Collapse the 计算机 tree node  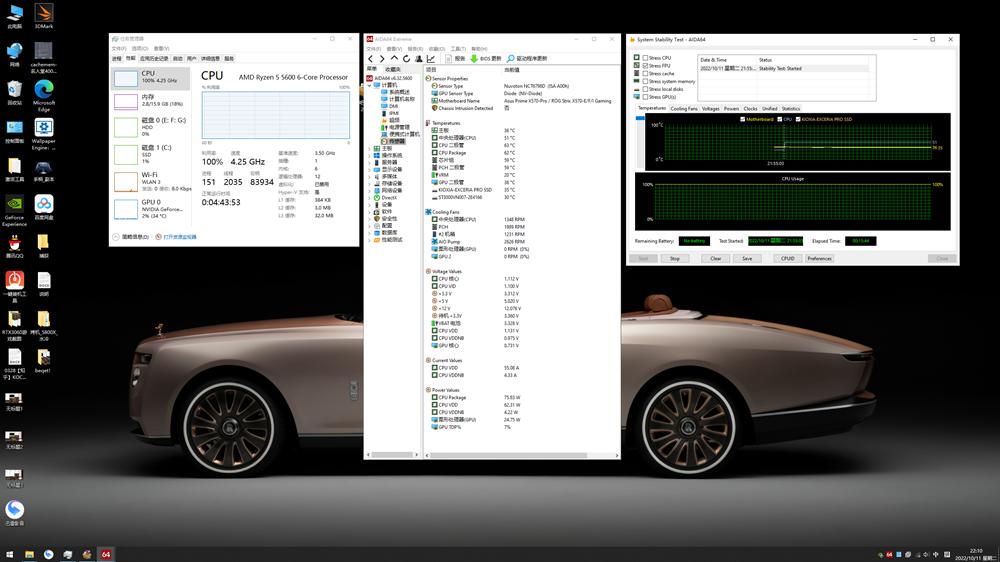click(x=370, y=85)
